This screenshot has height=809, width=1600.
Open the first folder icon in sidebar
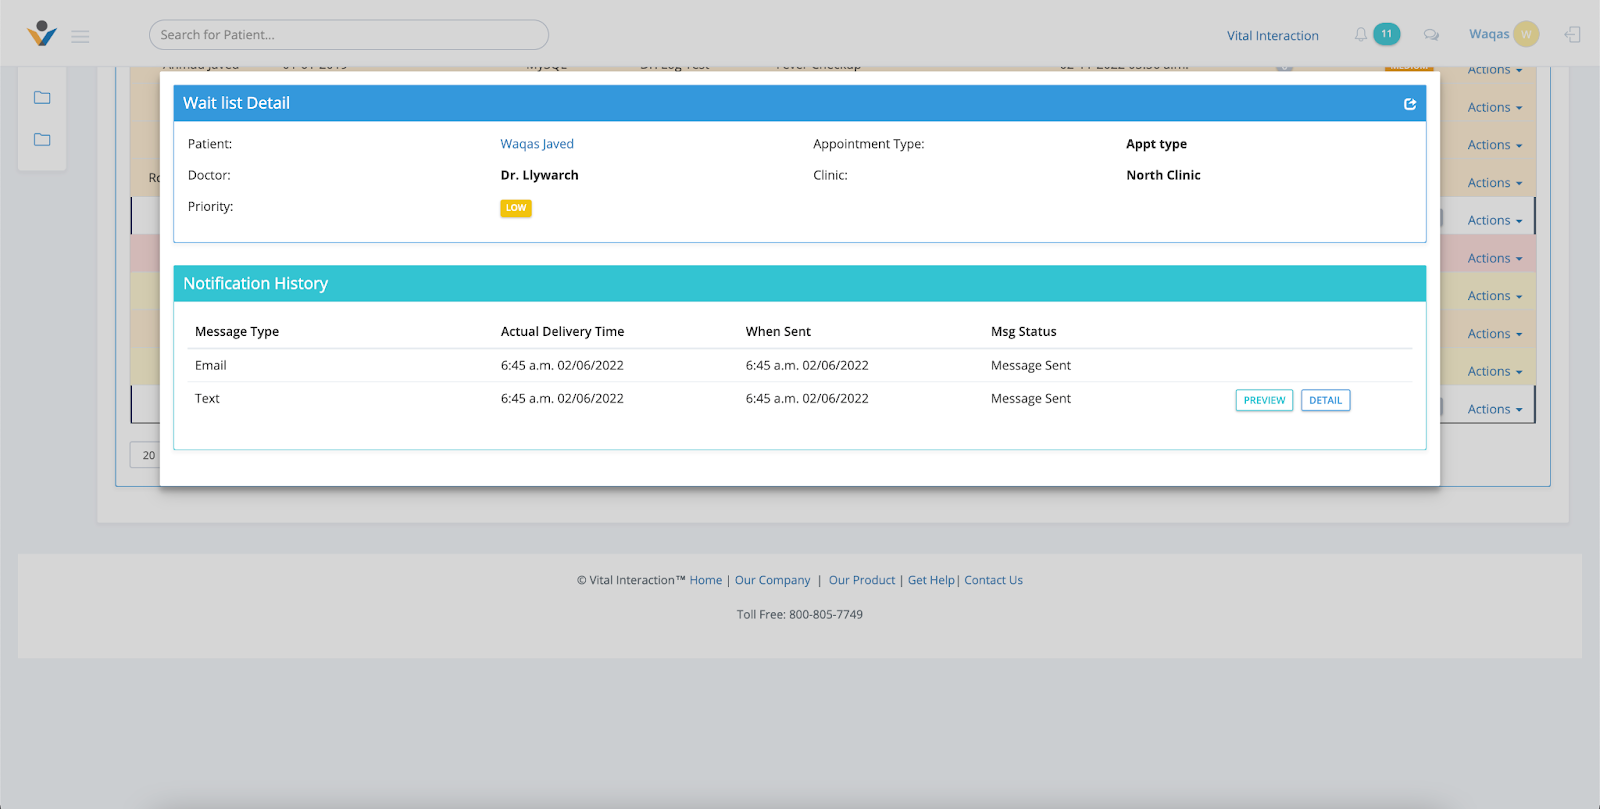point(42,98)
